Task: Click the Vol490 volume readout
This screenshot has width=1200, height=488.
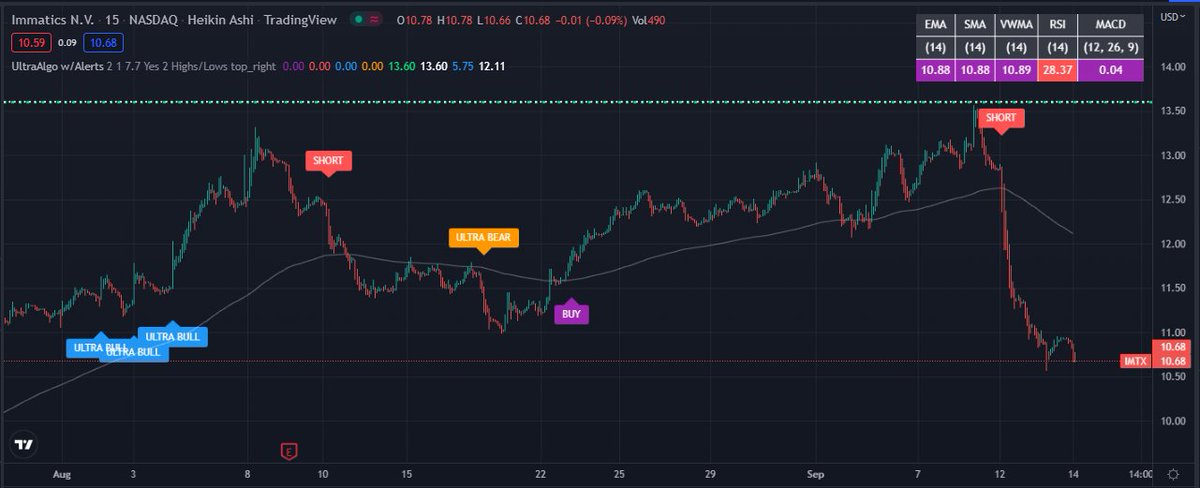Action: point(650,19)
